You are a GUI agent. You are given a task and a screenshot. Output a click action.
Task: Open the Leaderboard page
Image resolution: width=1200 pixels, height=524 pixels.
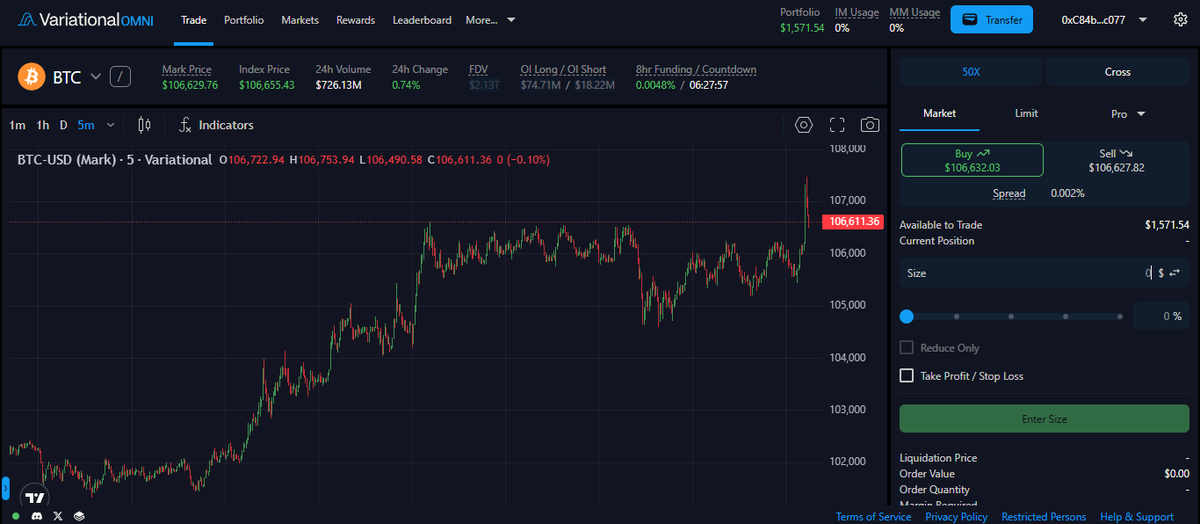click(x=422, y=20)
